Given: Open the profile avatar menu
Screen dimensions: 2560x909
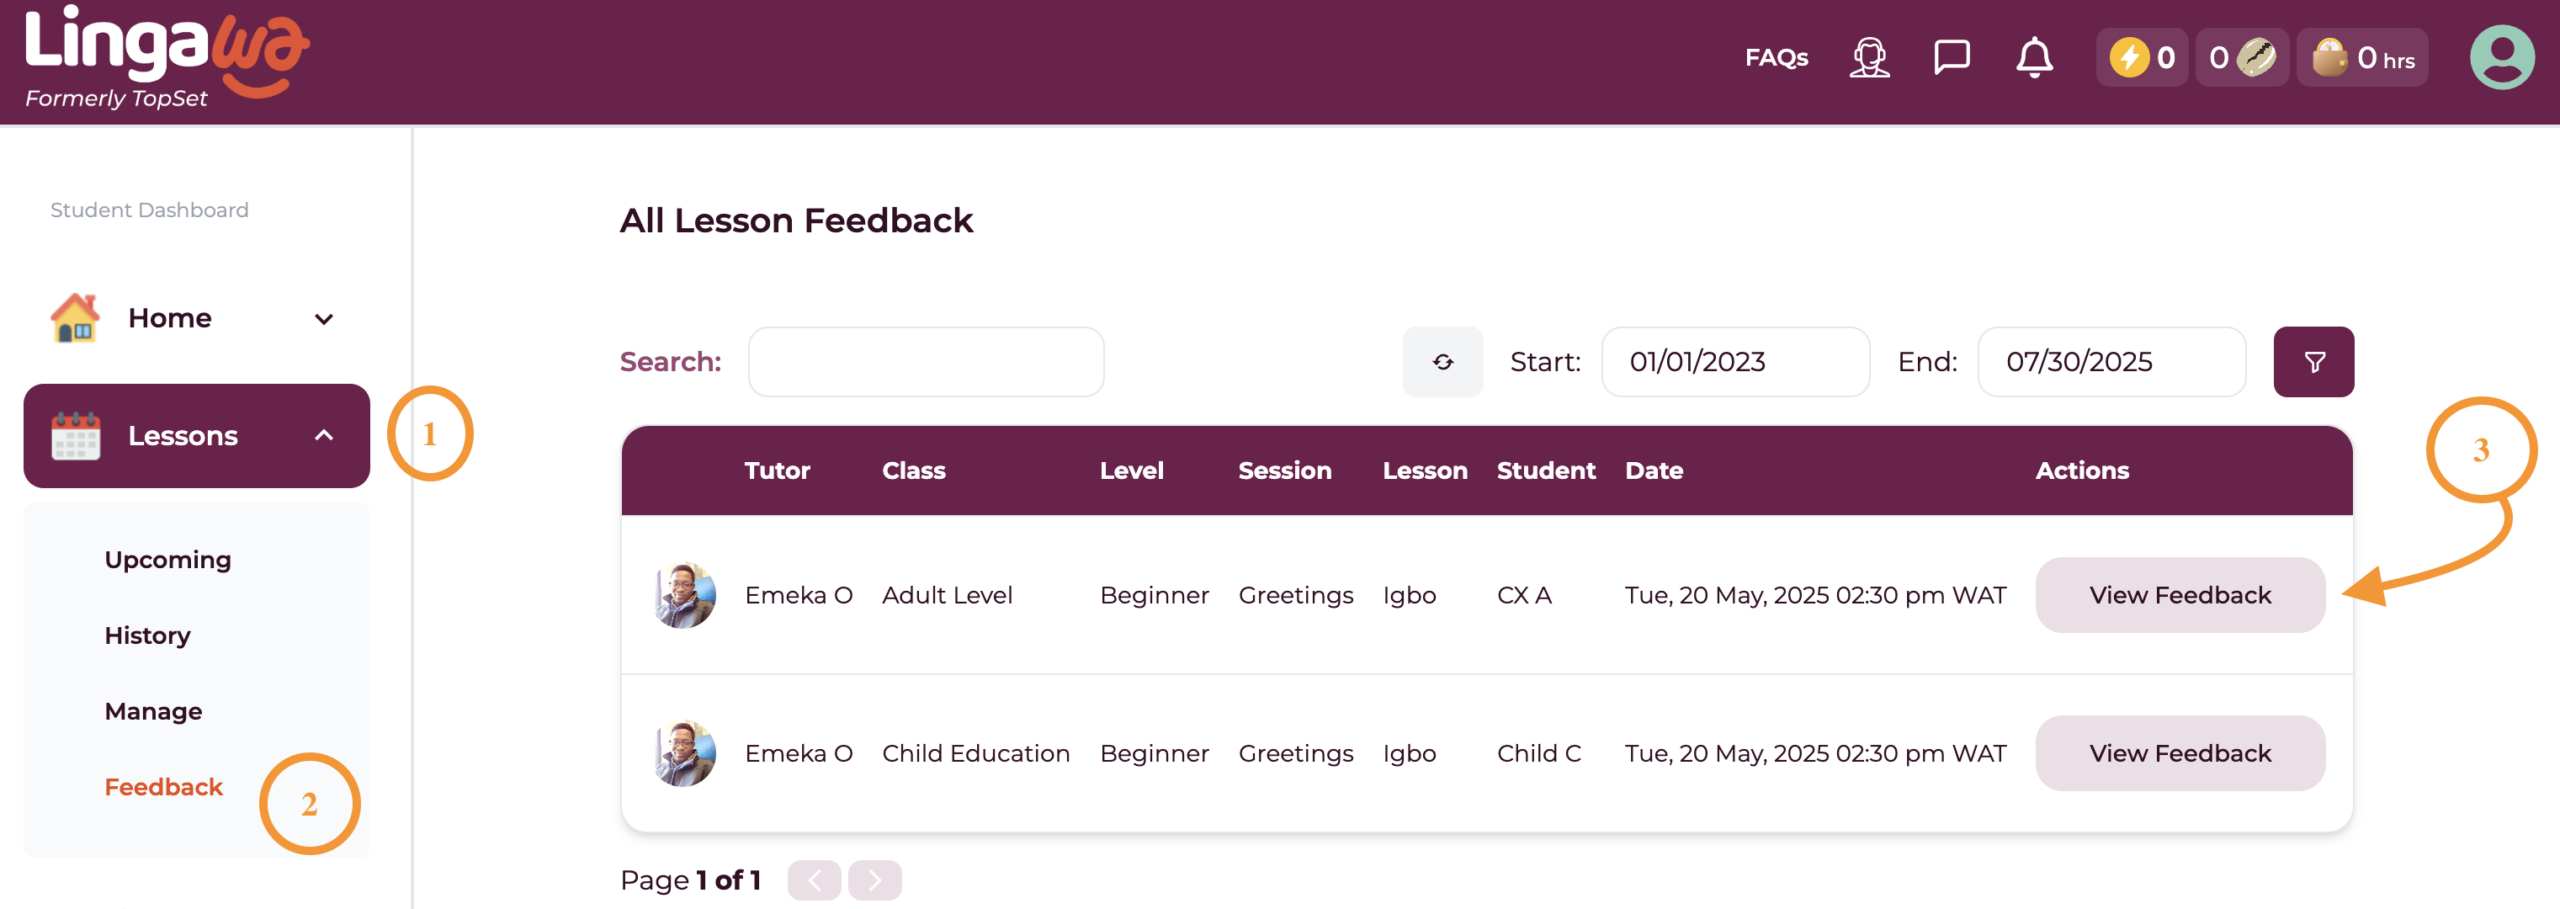Looking at the screenshot, I should [2502, 57].
